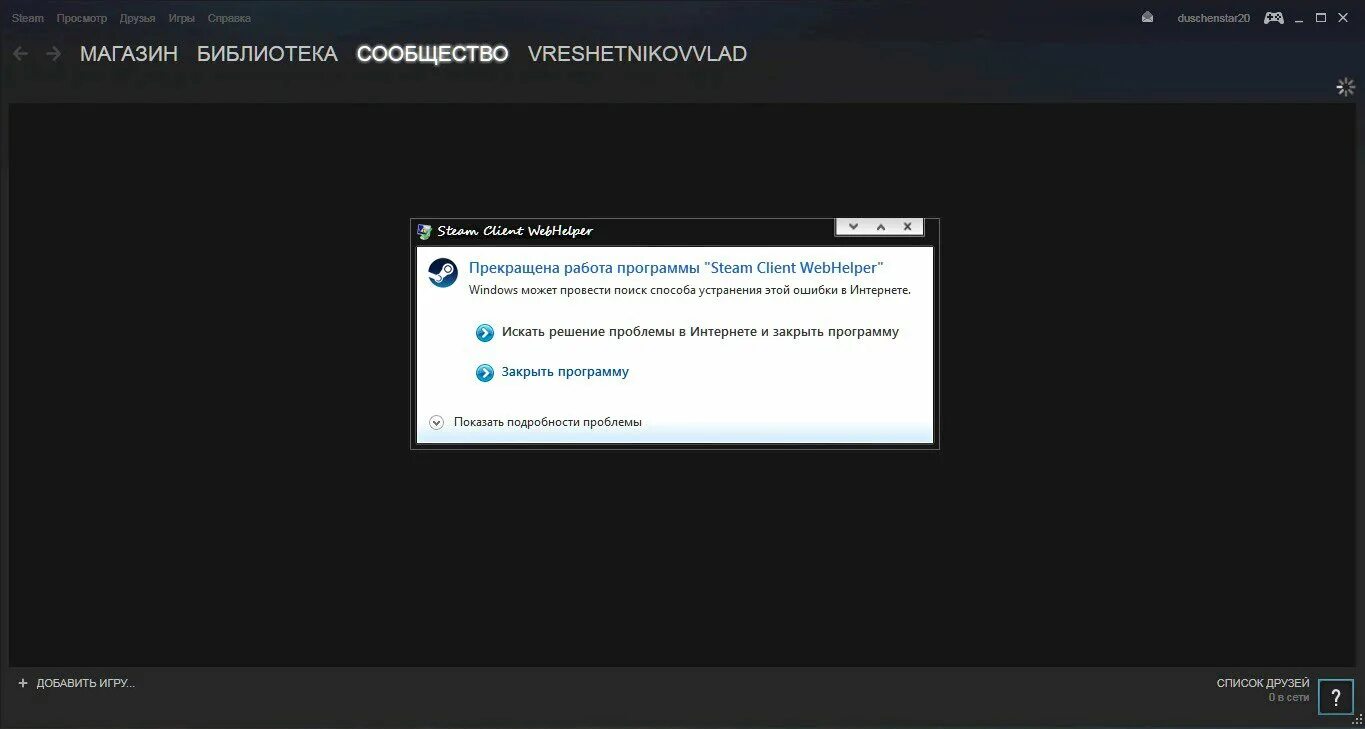Screen dimensions: 1365x729
Task: Click the dialog's down chevron button
Action: pyautogui.click(x=853, y=227)
